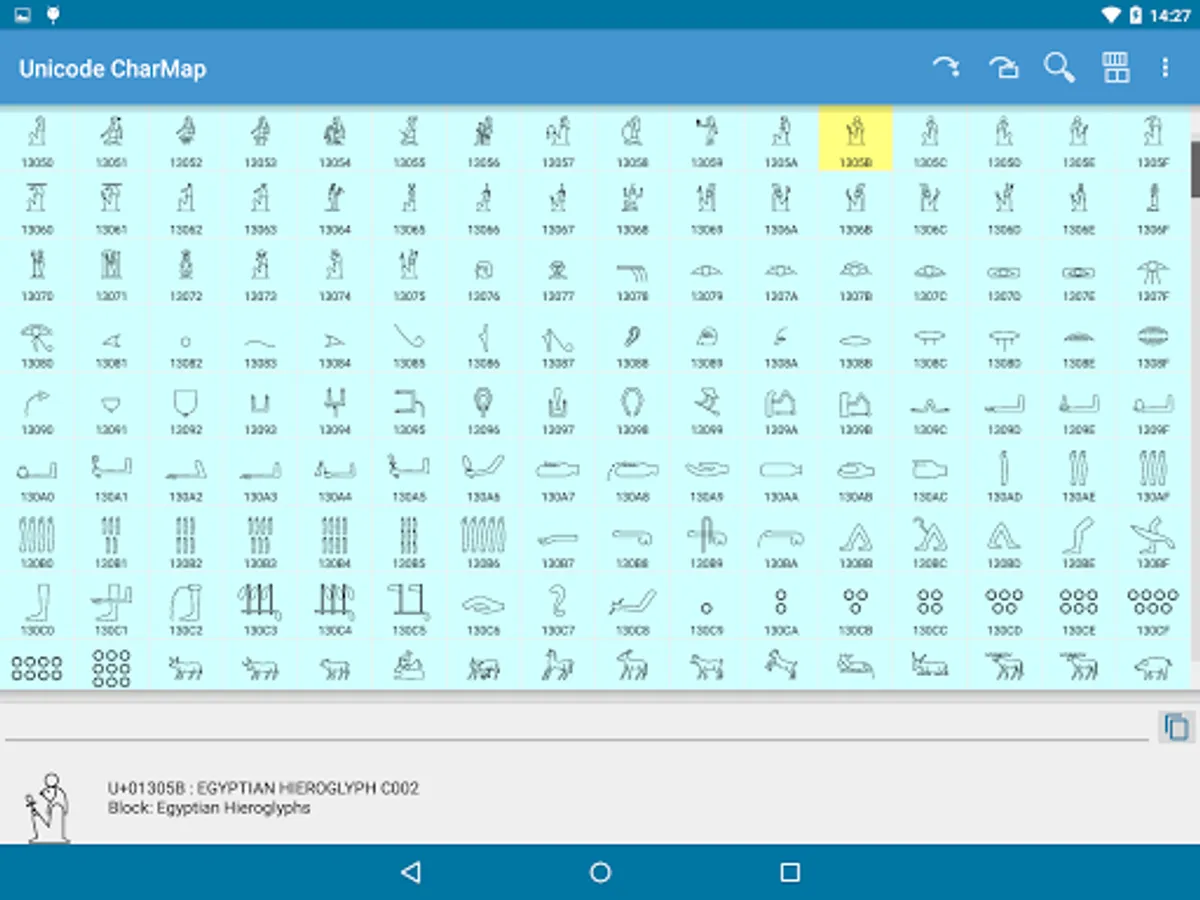Image resolution: width=1200 pixels, height=900 pixels.
Task: Open the search magnifier in the toolbar
Action: click(x=1059, y=67)
